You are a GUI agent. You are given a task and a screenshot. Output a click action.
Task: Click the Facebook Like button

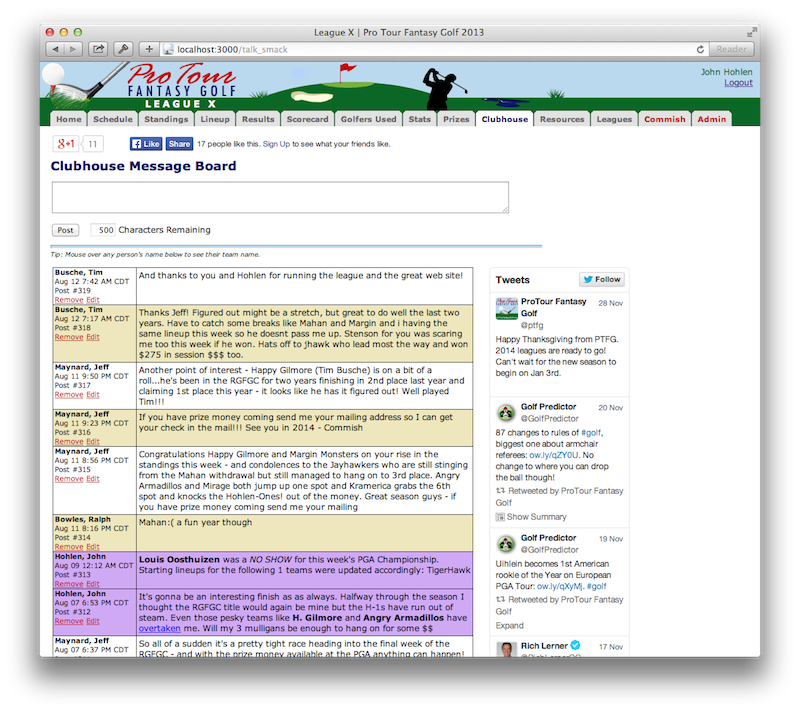146,144
